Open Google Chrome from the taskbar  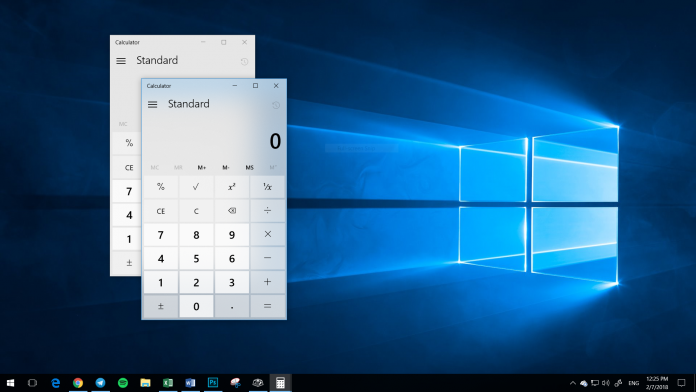tap(78, 383)
